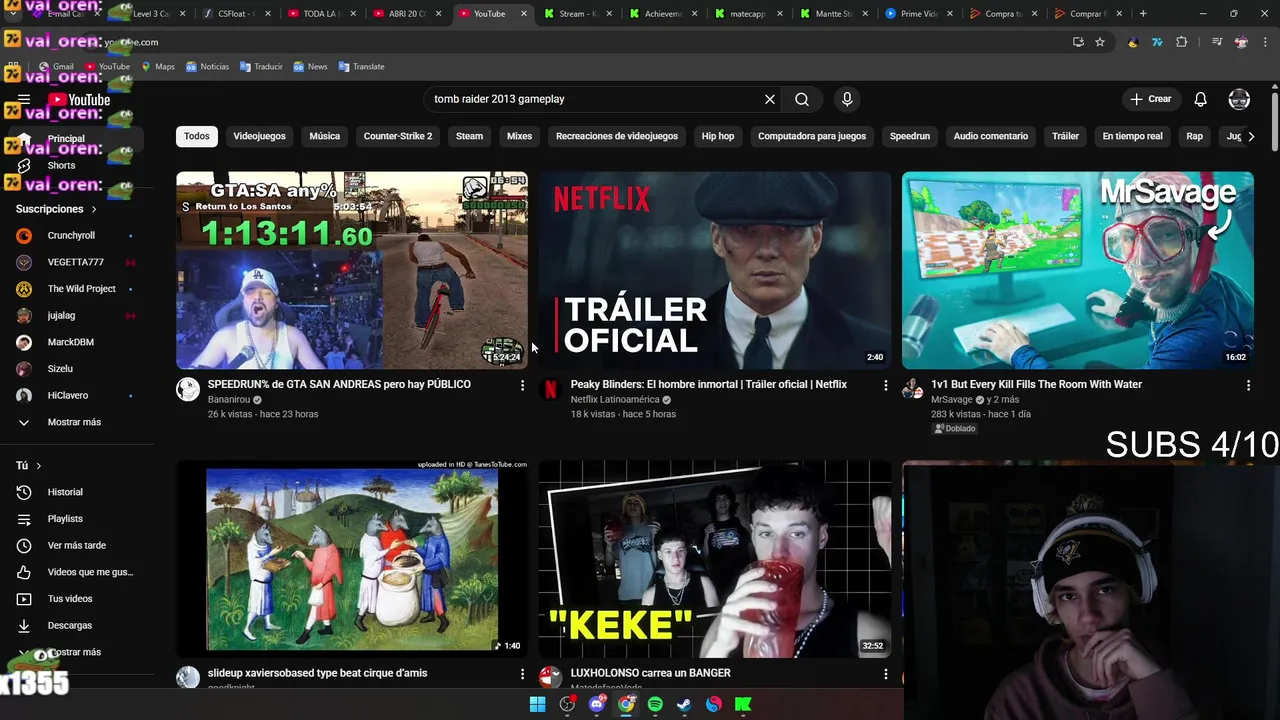This screenshot has height=720, width=1280.
Task: Expand the Tú section chevron
Action: click(39, 466)
